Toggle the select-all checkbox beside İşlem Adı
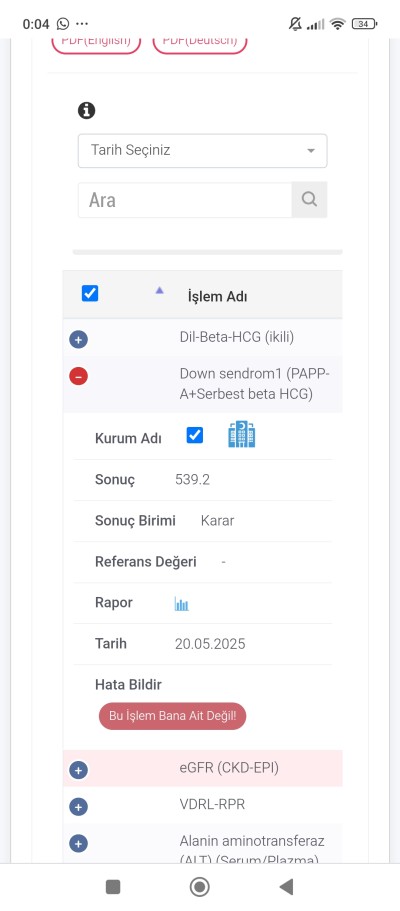This screenshot has height=911, width=400. 90,293
